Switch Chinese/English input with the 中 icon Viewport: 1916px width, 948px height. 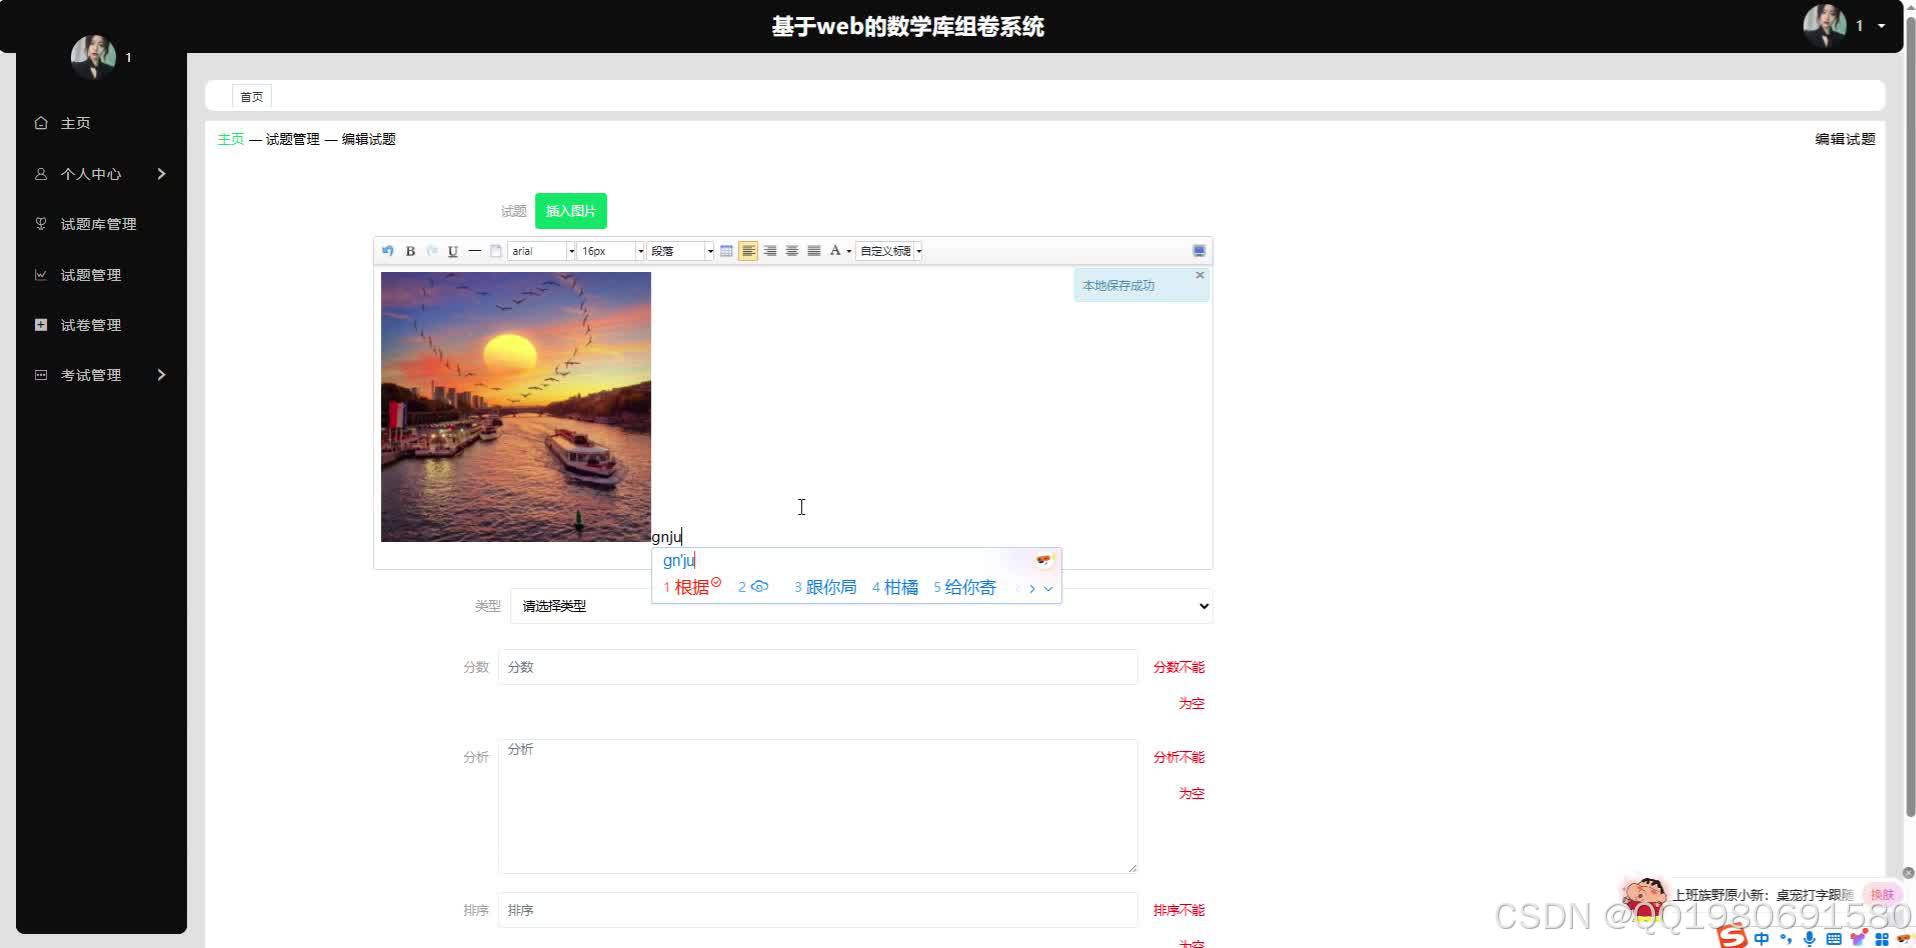1762,938
